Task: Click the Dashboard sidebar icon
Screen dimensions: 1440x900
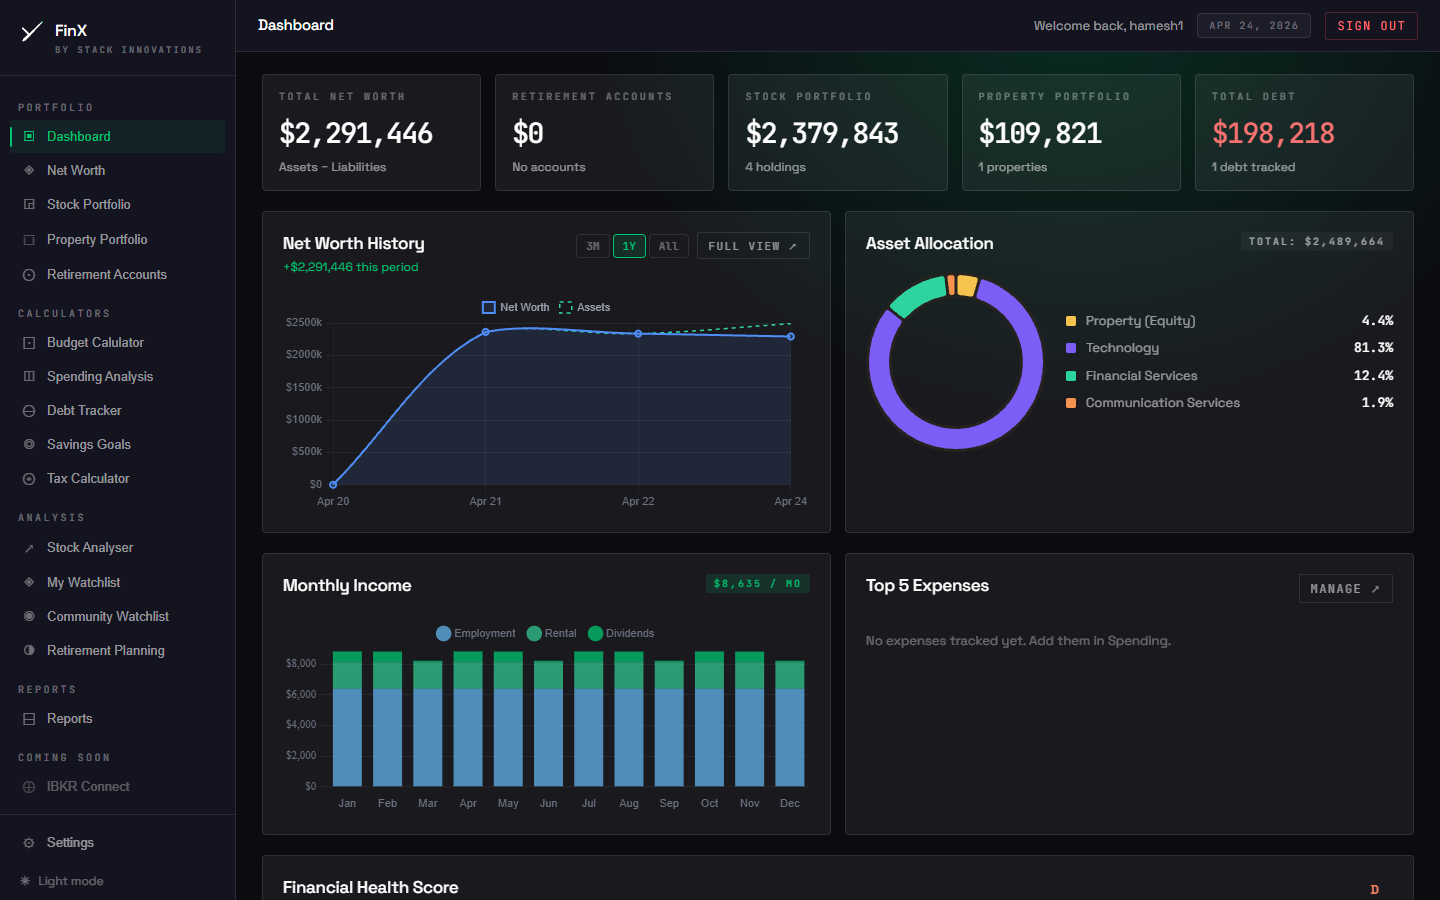Action: click(29, 136)
